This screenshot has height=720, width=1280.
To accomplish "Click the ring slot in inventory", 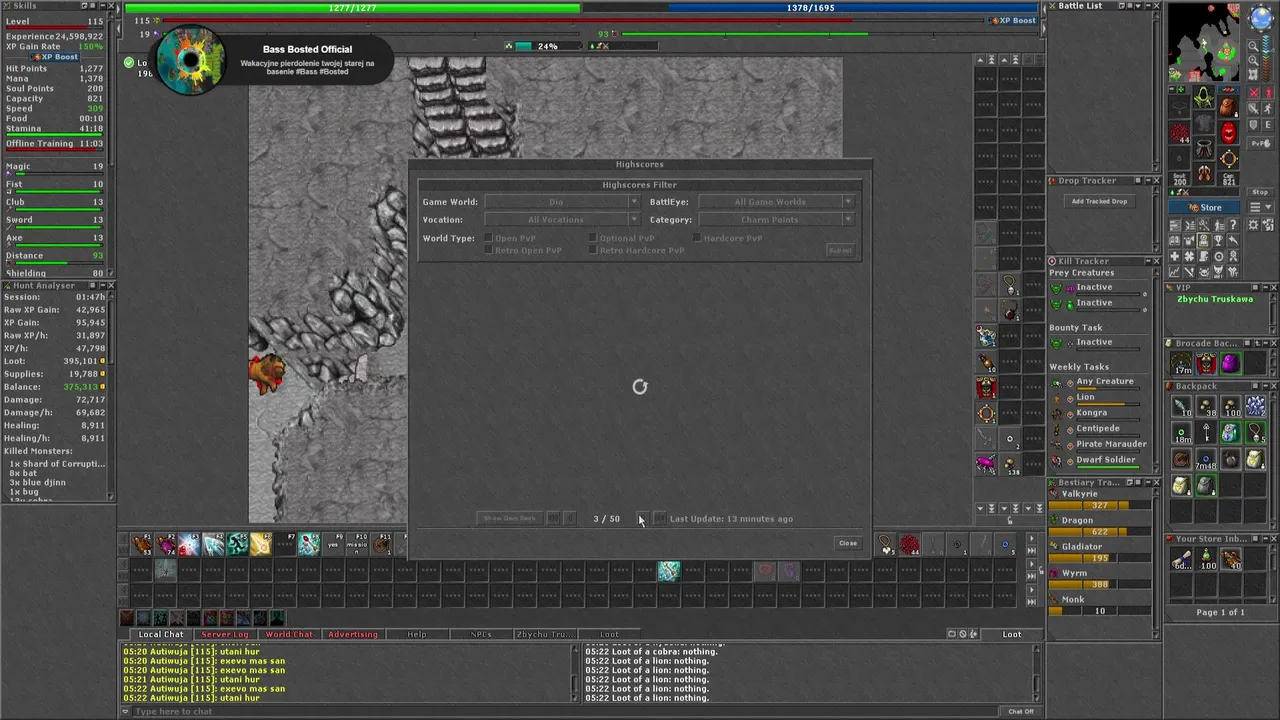I will click(1179, 157).
